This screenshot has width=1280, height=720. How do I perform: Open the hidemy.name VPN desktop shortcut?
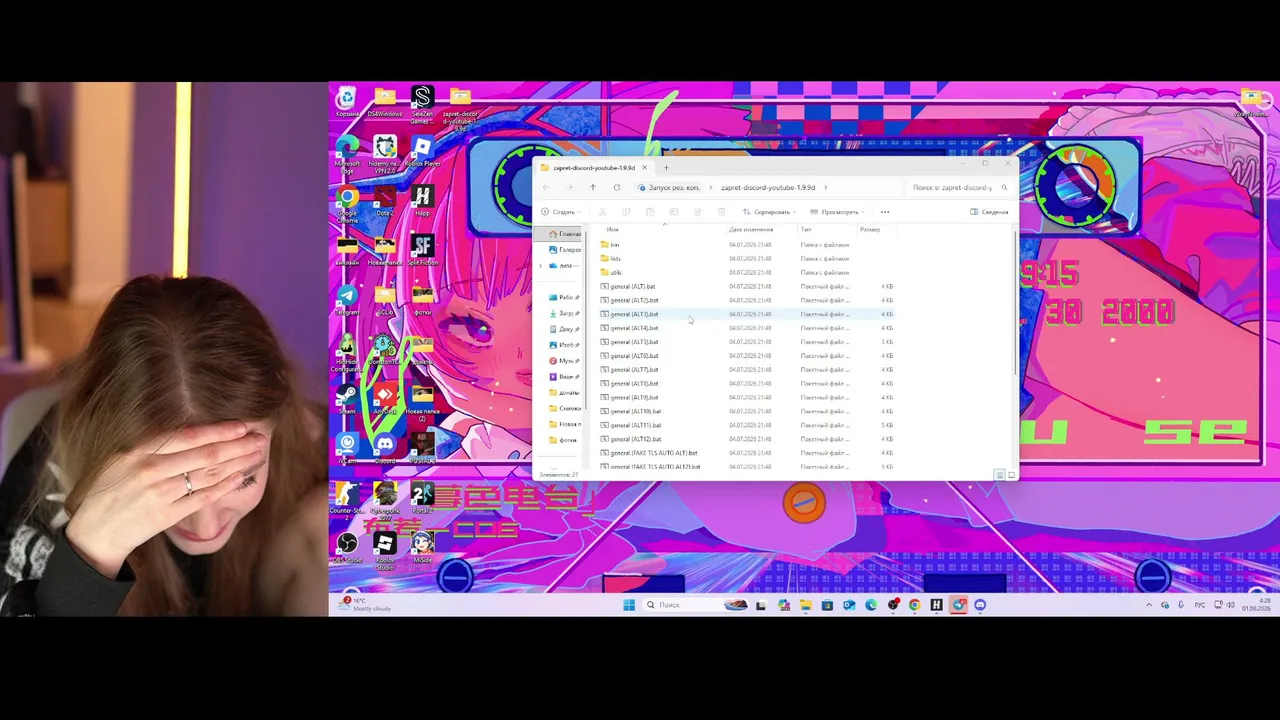click(x=385, y=155)
